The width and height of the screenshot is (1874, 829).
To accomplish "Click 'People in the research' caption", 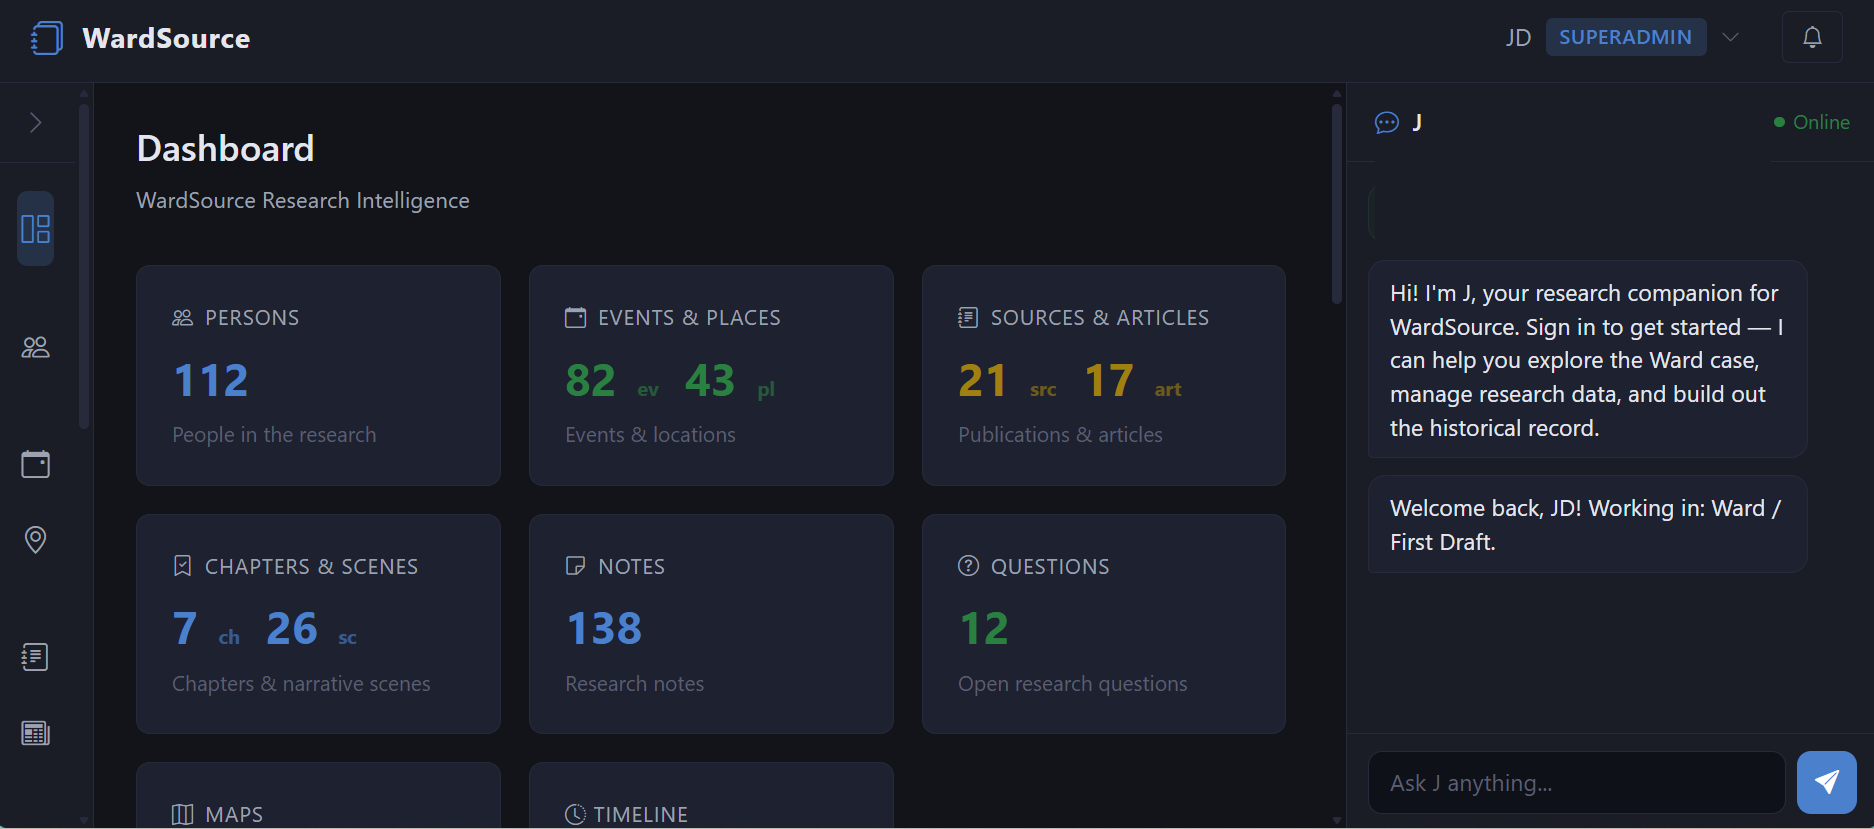I will click(274, 435).
